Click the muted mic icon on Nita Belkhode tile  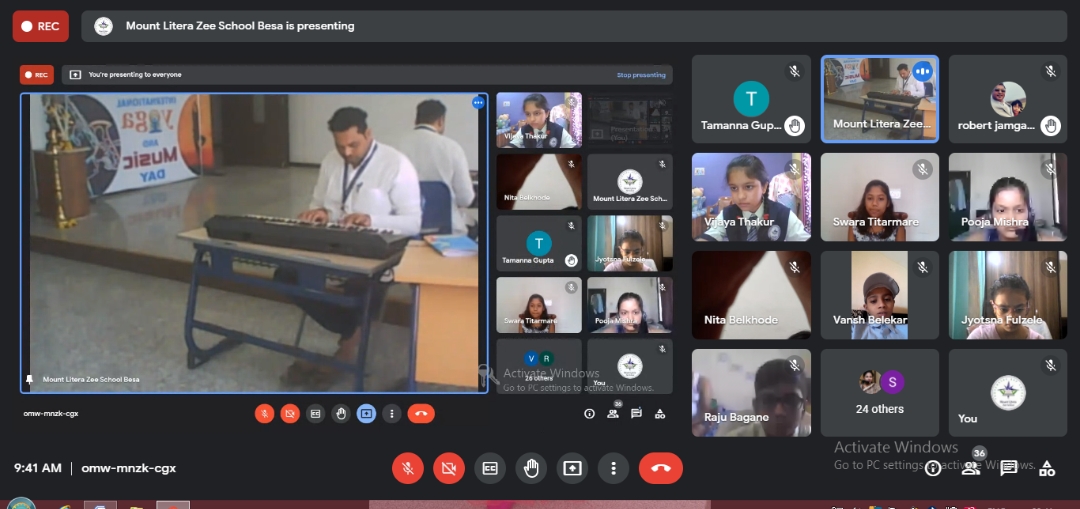tap(794, 267)
